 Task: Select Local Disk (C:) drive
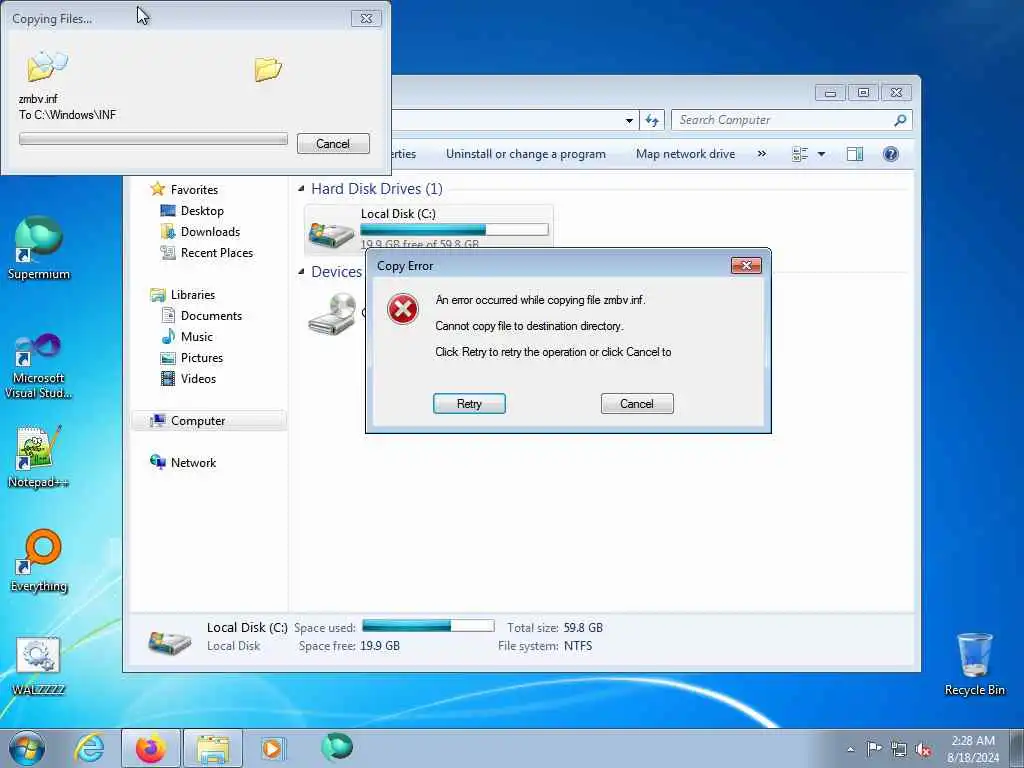coord(428,228)
